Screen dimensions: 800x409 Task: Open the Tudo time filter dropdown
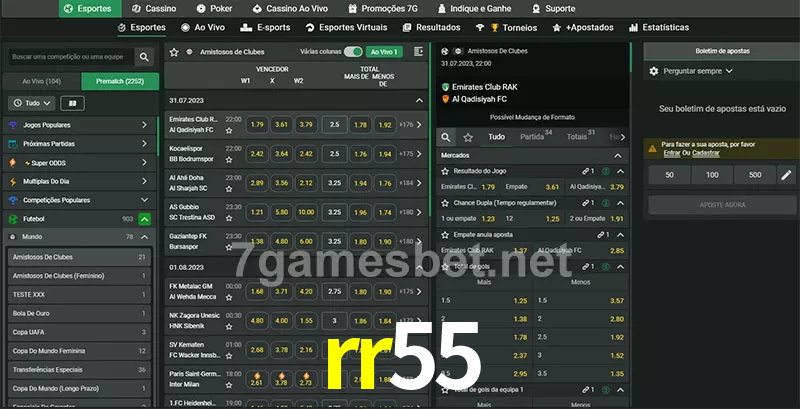32,103
